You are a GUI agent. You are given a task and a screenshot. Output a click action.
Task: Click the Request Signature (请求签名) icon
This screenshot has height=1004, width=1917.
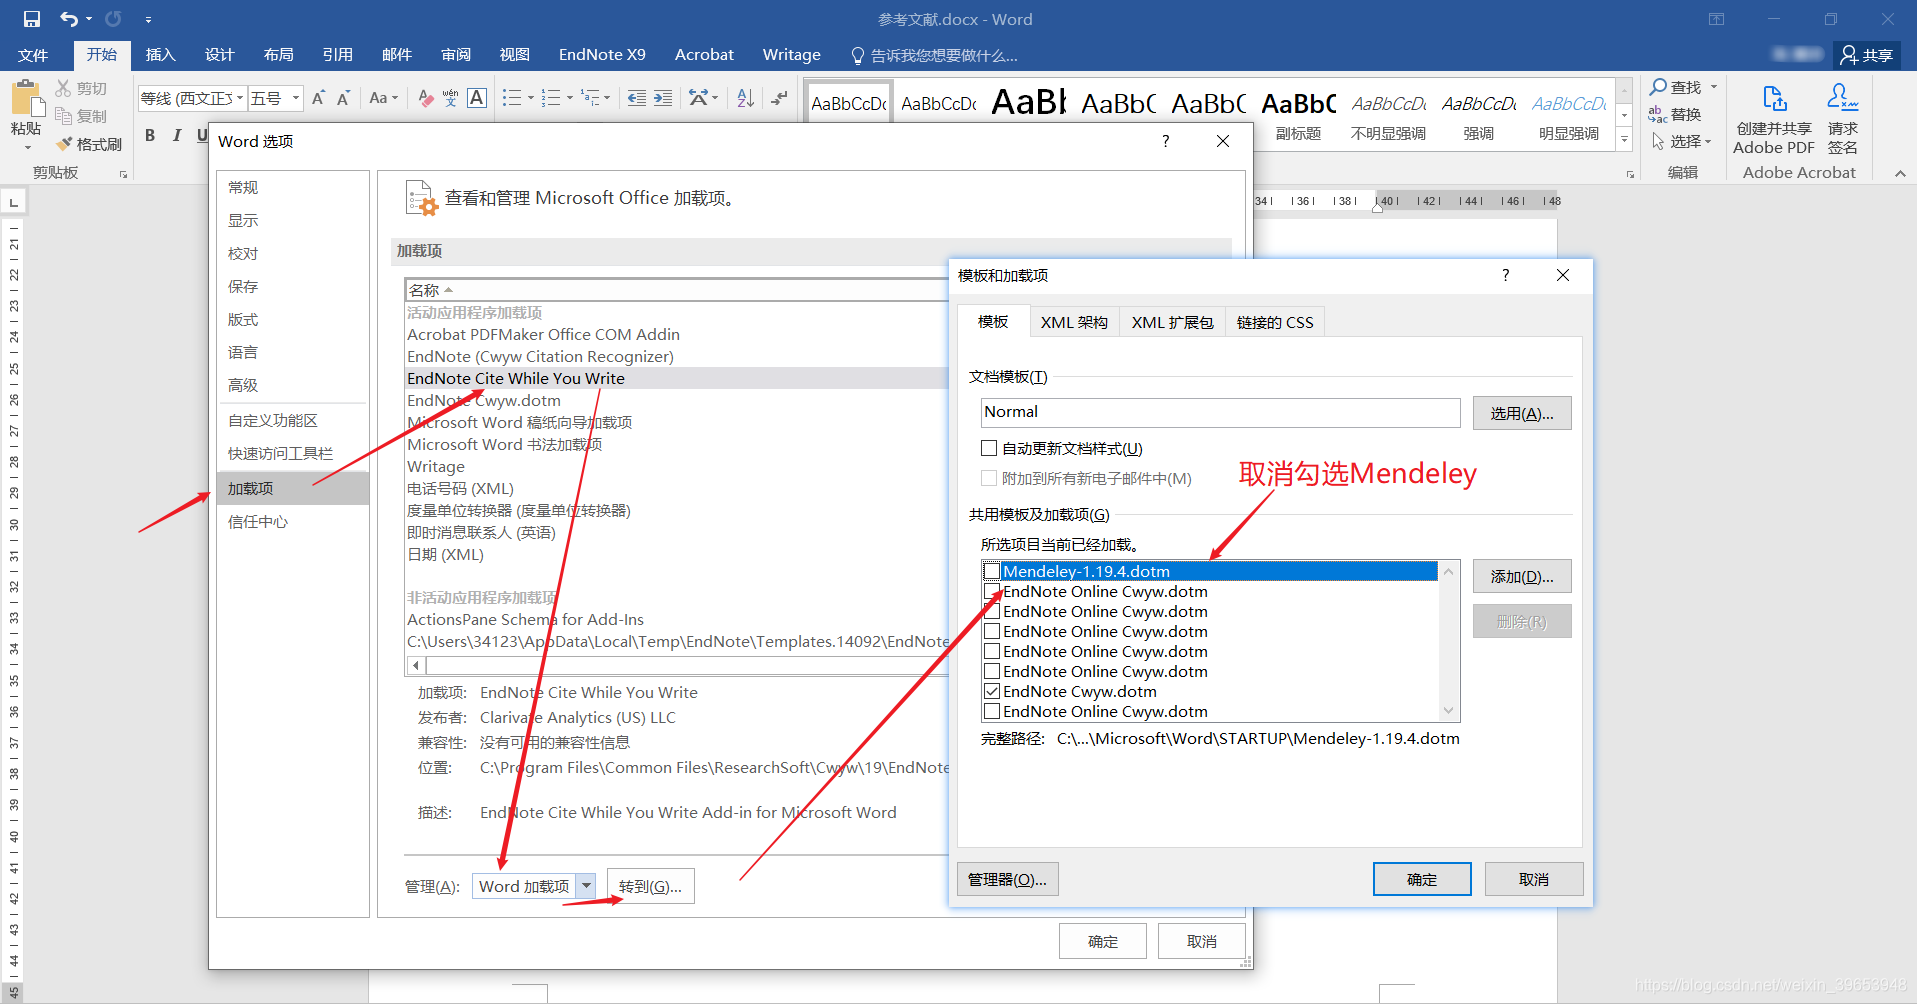(x=1842, y=97)
